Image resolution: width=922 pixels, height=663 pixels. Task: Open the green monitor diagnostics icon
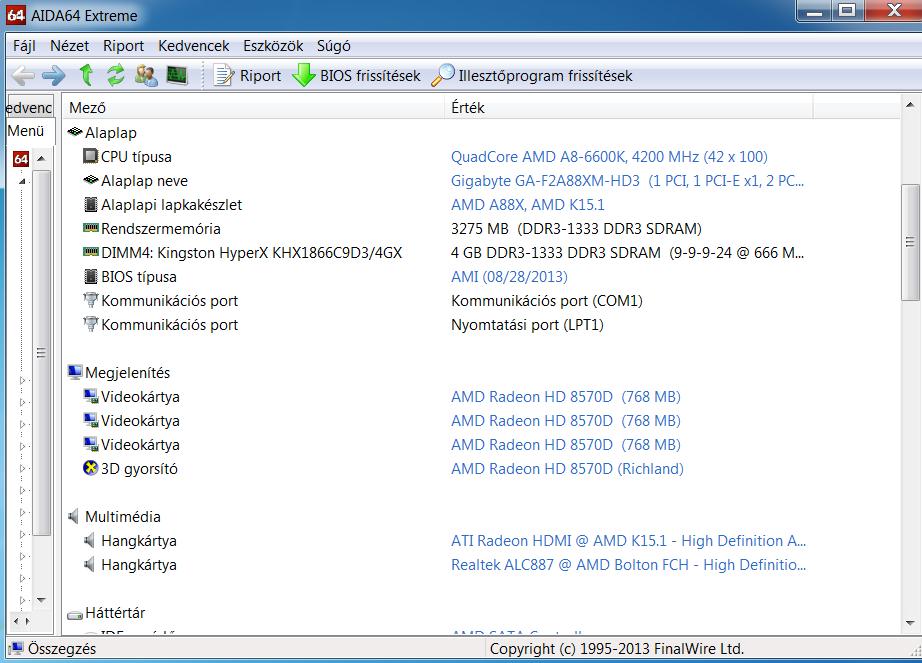tap(177, 75)
